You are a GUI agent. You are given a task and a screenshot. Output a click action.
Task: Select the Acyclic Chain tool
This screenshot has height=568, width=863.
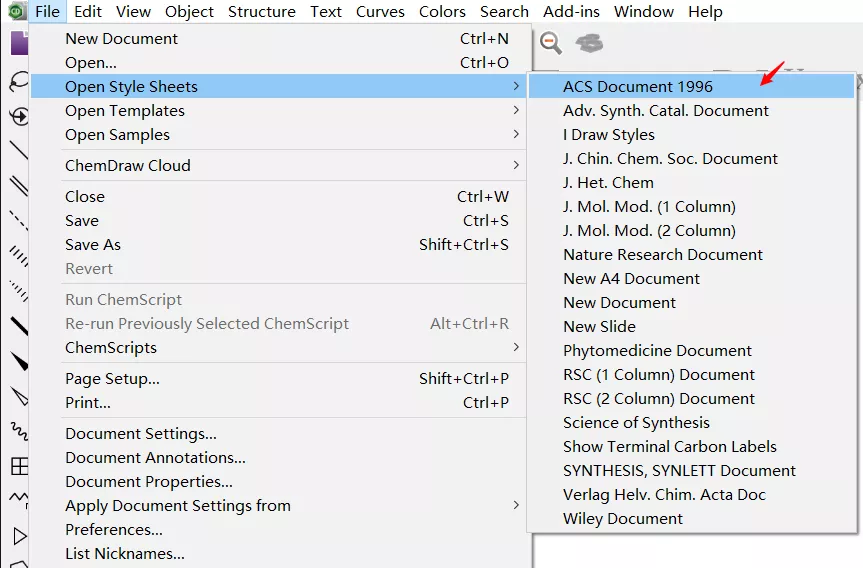19,499
